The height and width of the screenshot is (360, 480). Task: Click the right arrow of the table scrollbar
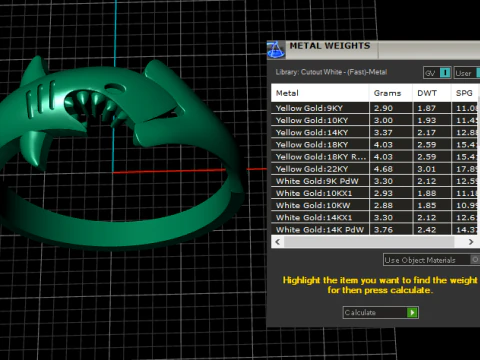coord(471,242)
